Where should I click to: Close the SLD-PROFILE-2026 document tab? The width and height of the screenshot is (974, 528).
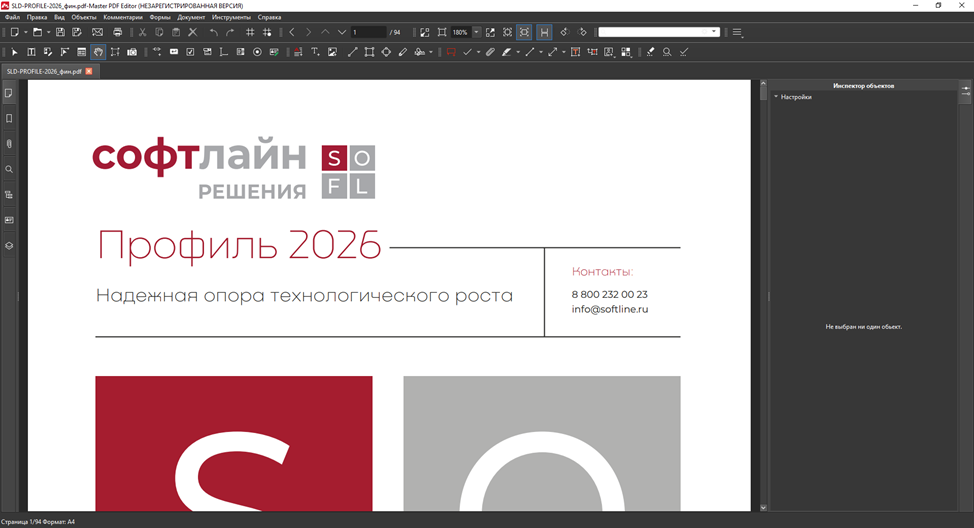[x=89, y=71]
